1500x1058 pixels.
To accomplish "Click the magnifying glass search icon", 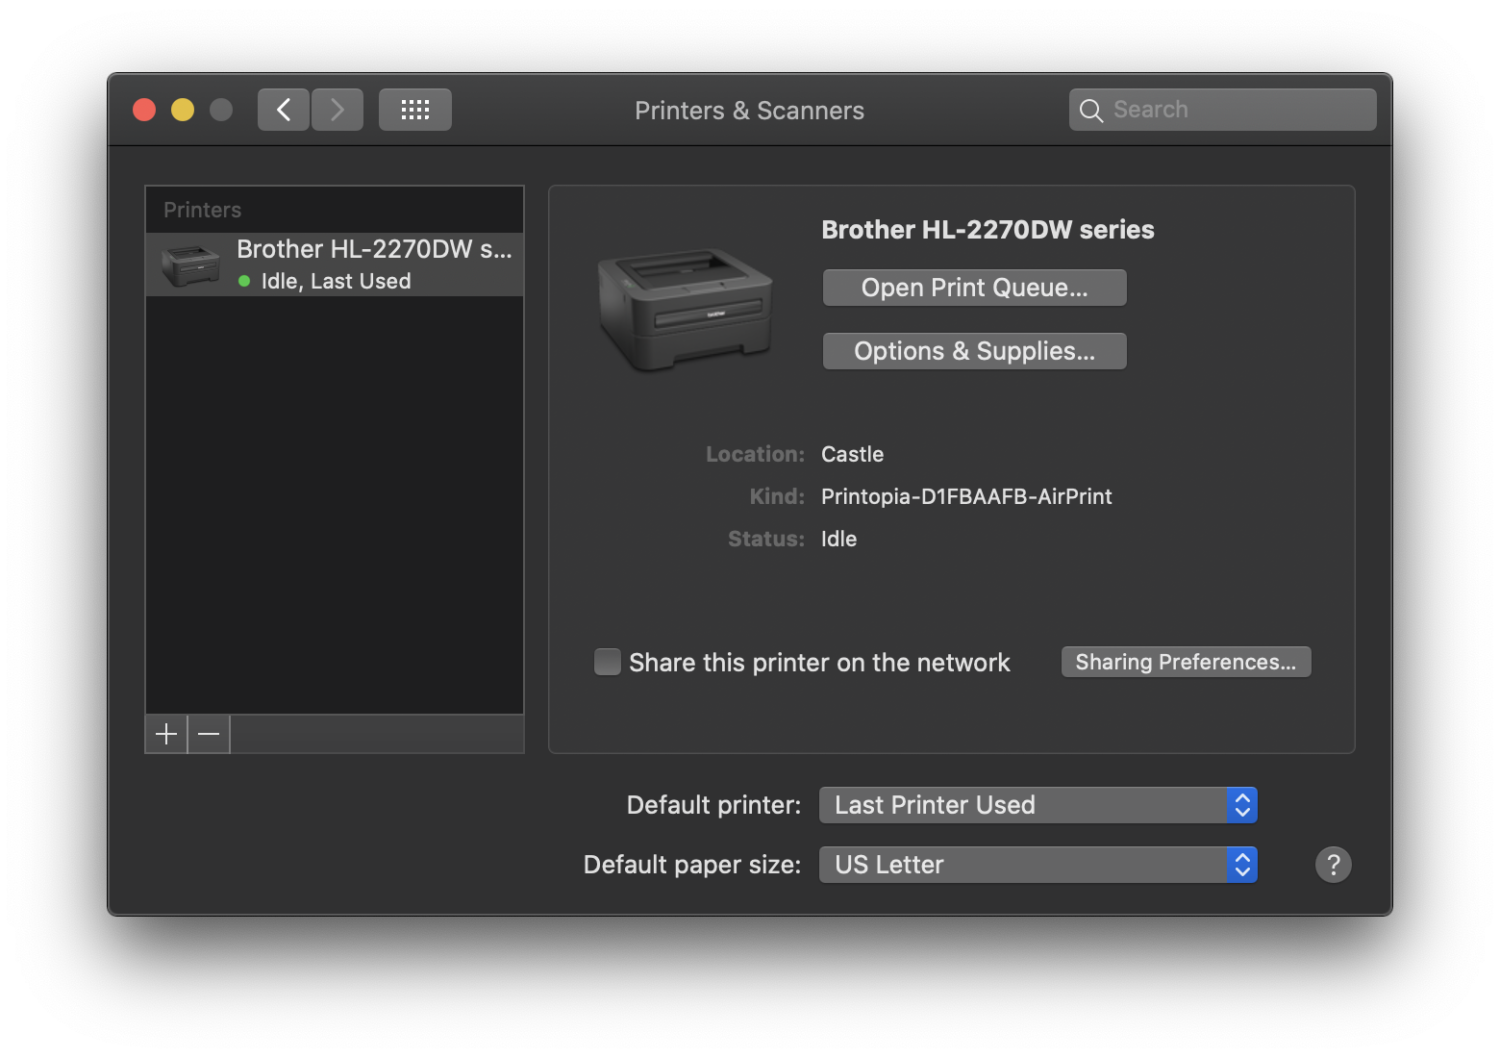I will pos(1092,110).
